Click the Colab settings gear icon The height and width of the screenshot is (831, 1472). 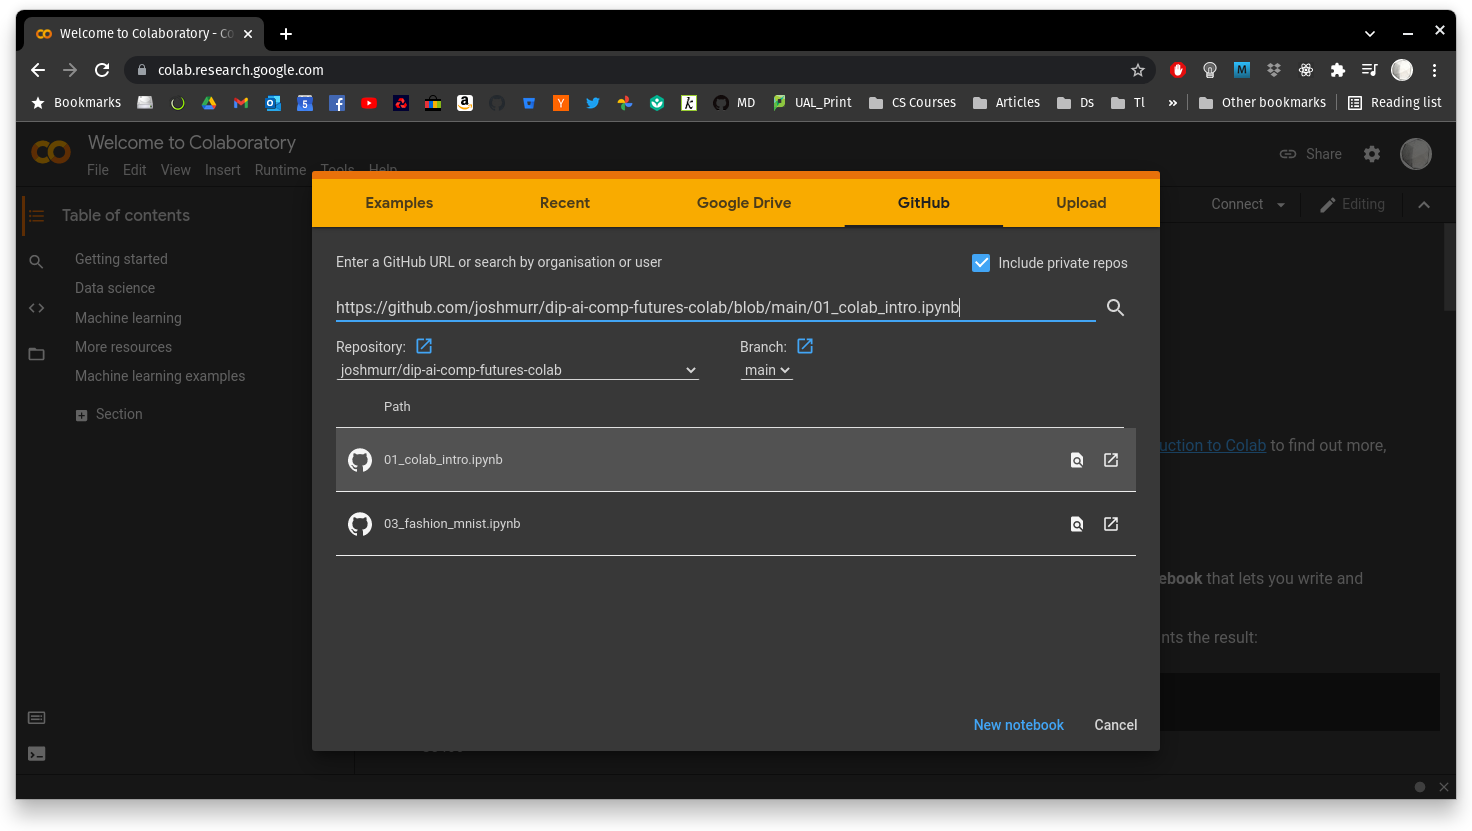tap(1372, 154)
